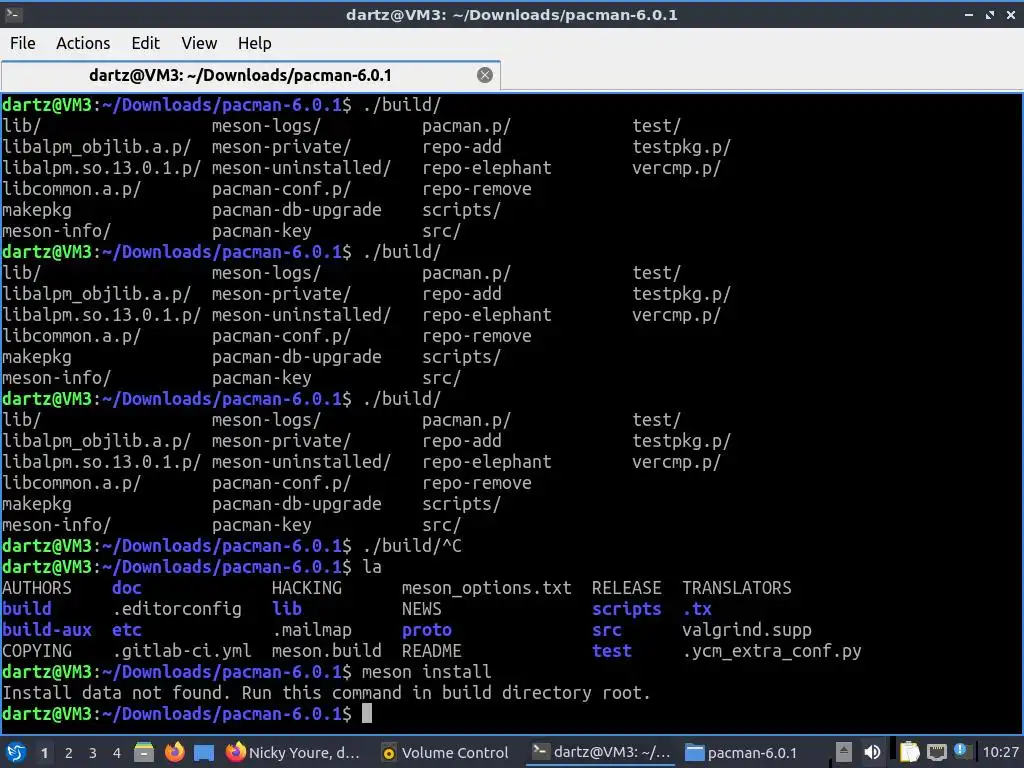The height and width of the screenshot is (768, 1024).
Task: Click the 'meson install' command text
Action: tap(426, 672)
